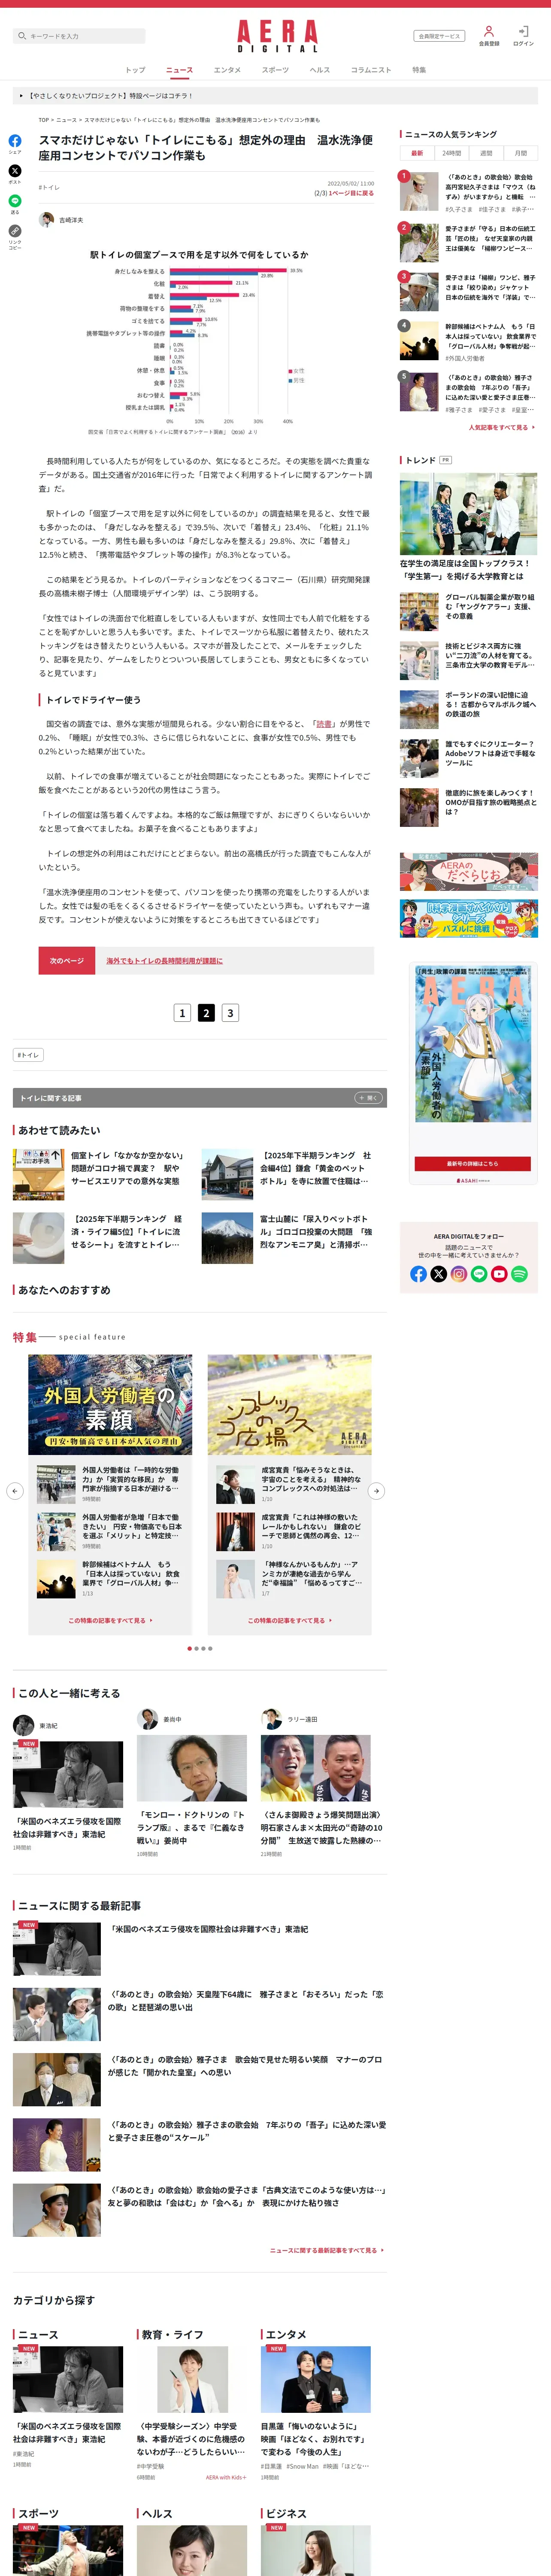The width and height of the screenshot is (551, 2576).
Task: Click #トイレ tag below pagination
Action: click(x=28, y=1055)
